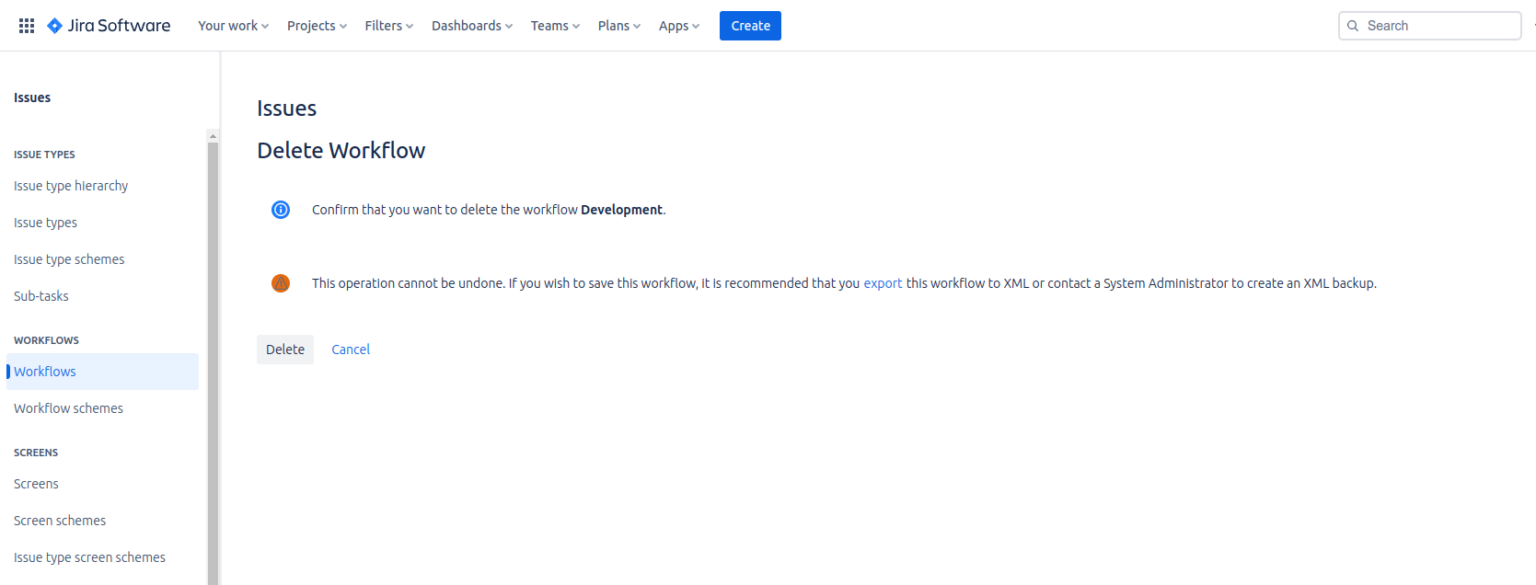This screenshot has width=1536, height=585.
Task: Click the blue Create button
Action: [750, 26]
